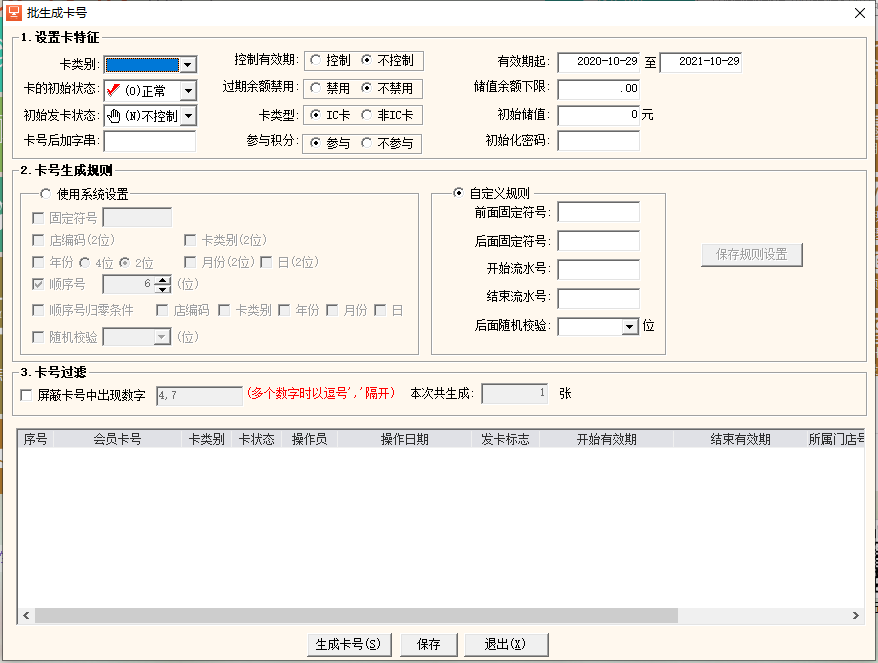Select 不控制 for 控制有效期

pos(387,60)
